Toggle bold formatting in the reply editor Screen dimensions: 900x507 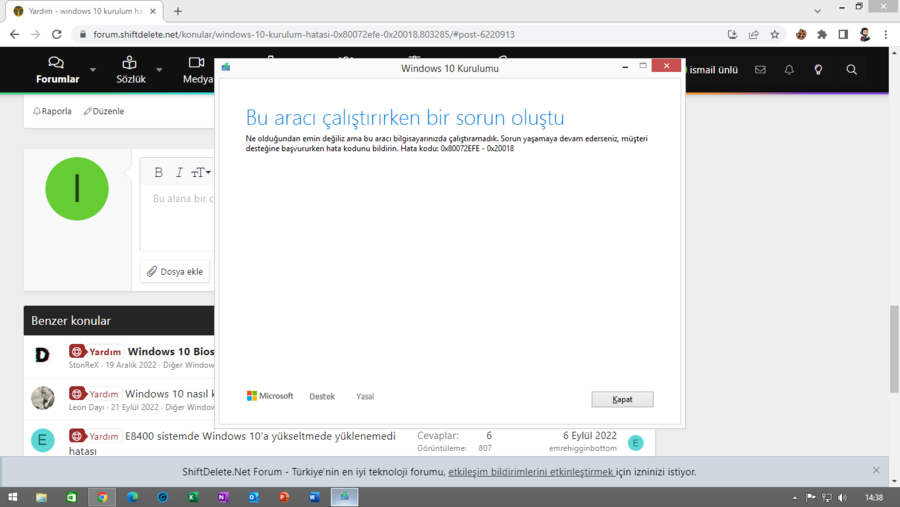pyautogui.click(x=158, y=172)
